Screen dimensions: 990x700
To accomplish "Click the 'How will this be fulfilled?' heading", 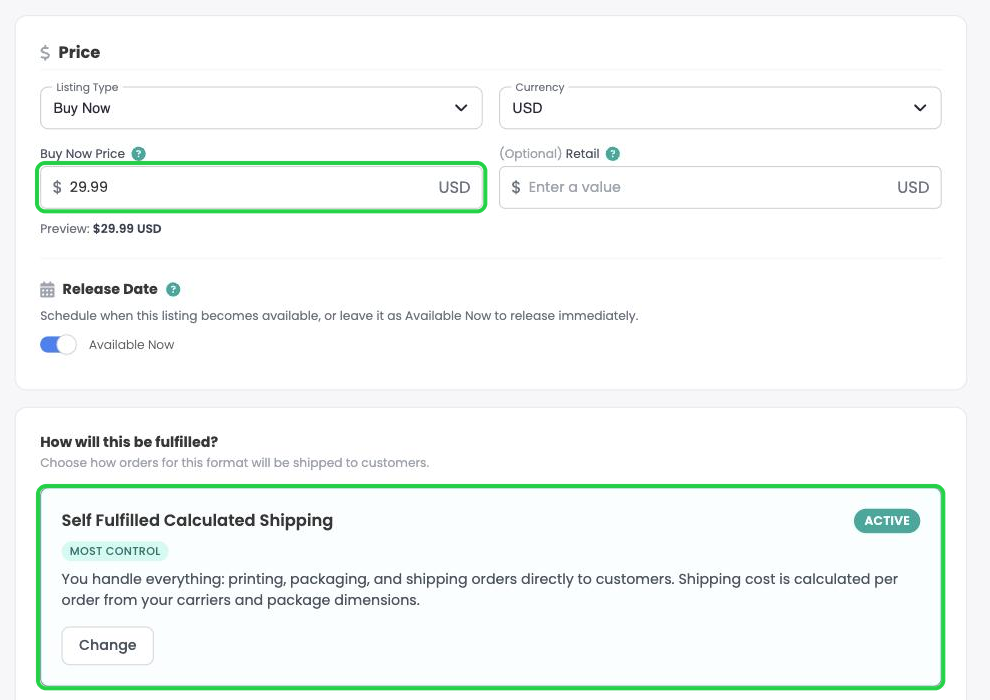I will pyautogui.click(x=129, y=442).
